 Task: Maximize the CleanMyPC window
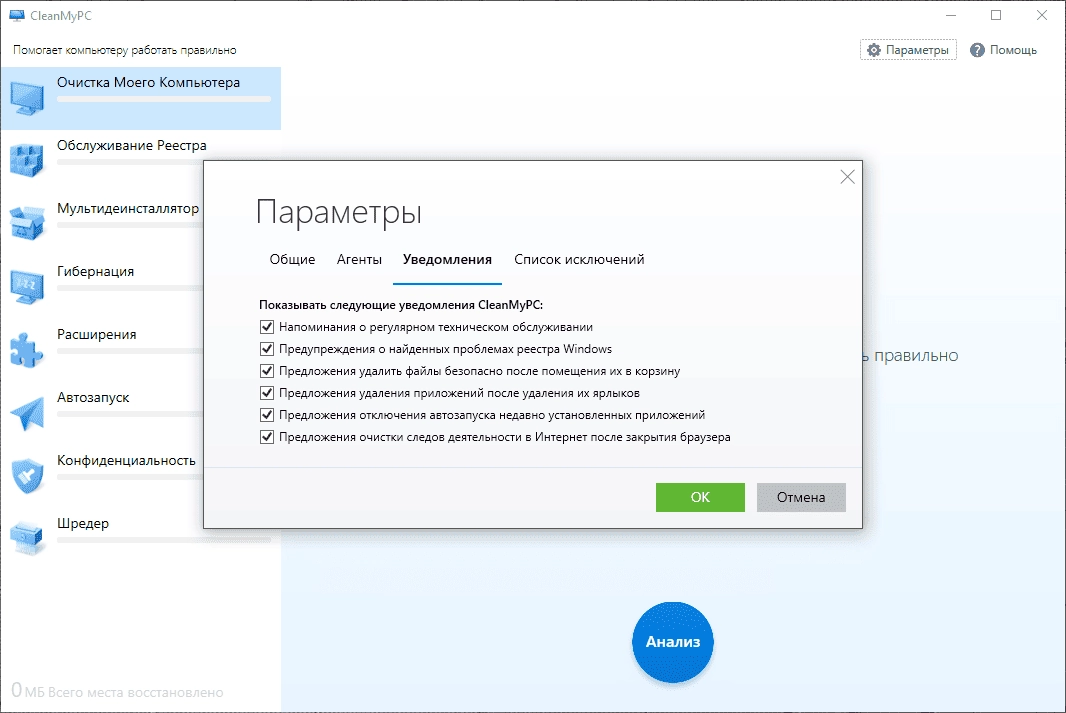click(996, 15)
